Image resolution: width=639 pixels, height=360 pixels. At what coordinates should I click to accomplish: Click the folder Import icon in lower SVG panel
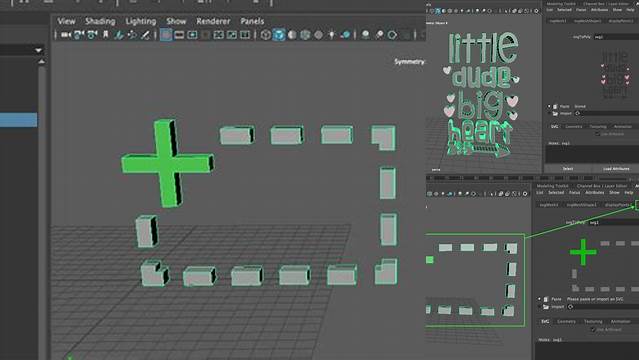[x=546, y=307]
